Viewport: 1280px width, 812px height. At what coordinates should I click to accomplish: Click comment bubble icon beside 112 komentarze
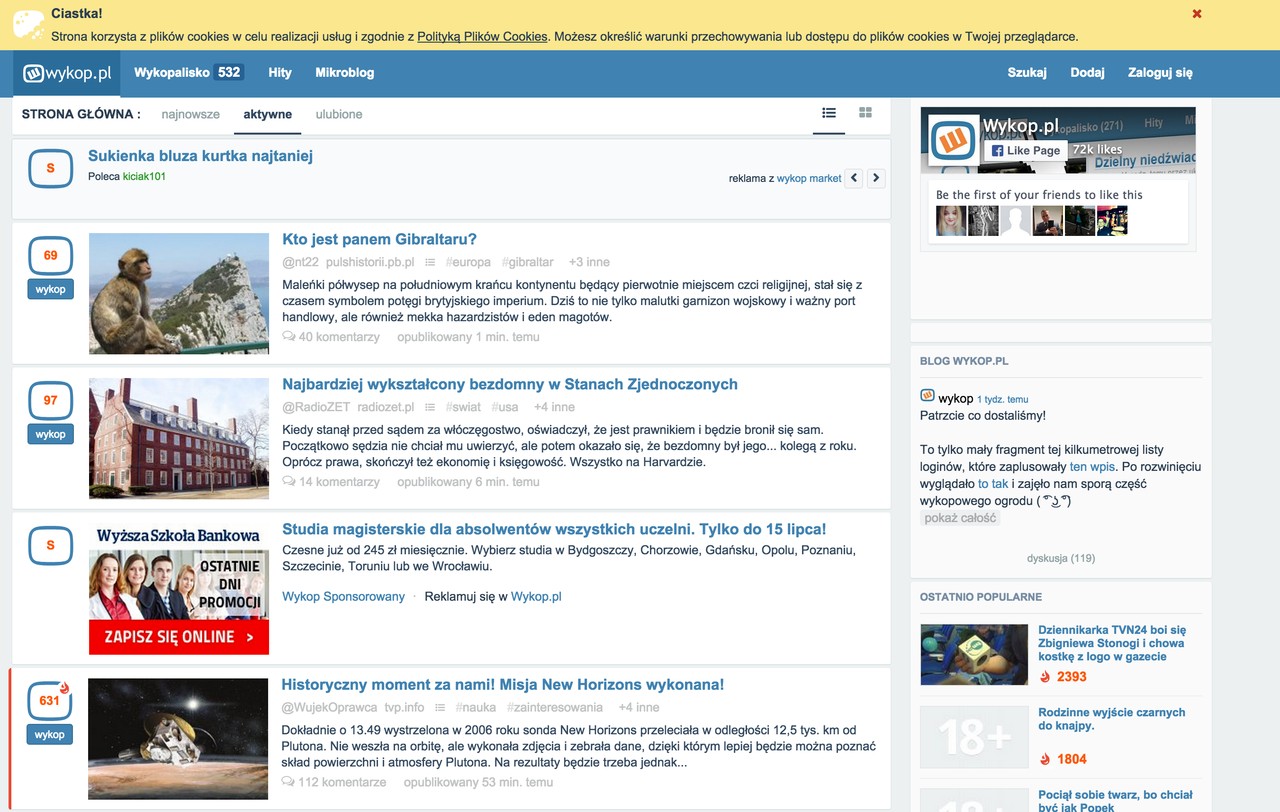289,782
